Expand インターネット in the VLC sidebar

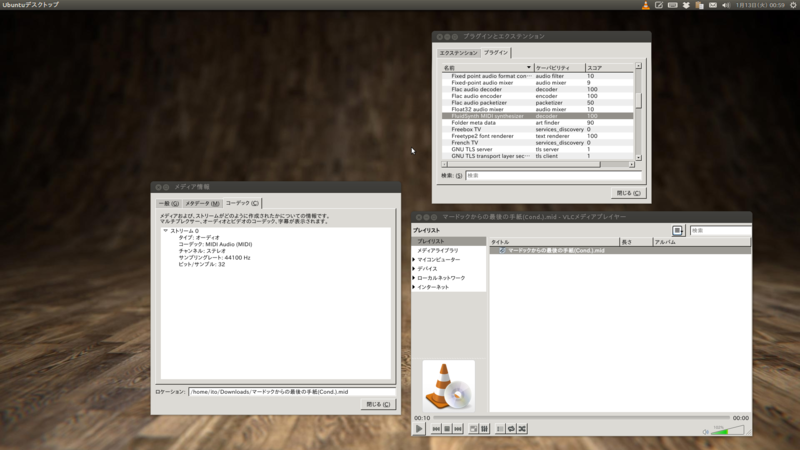tap(414, 287)
